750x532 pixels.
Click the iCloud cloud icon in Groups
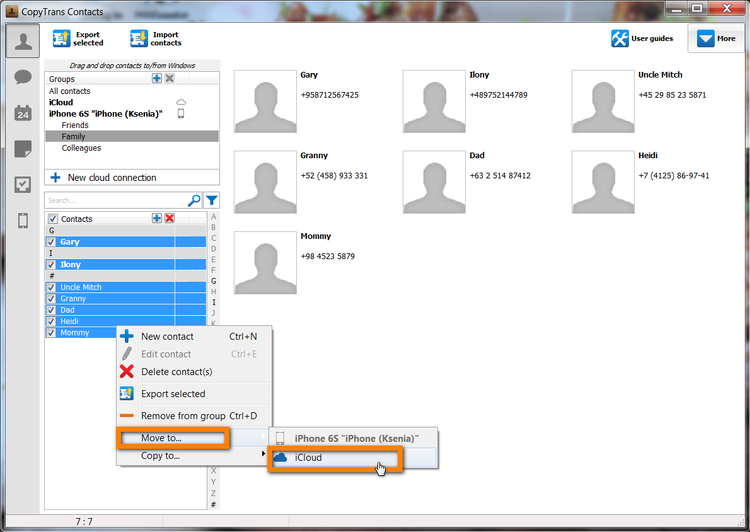(x=181, y=102)
